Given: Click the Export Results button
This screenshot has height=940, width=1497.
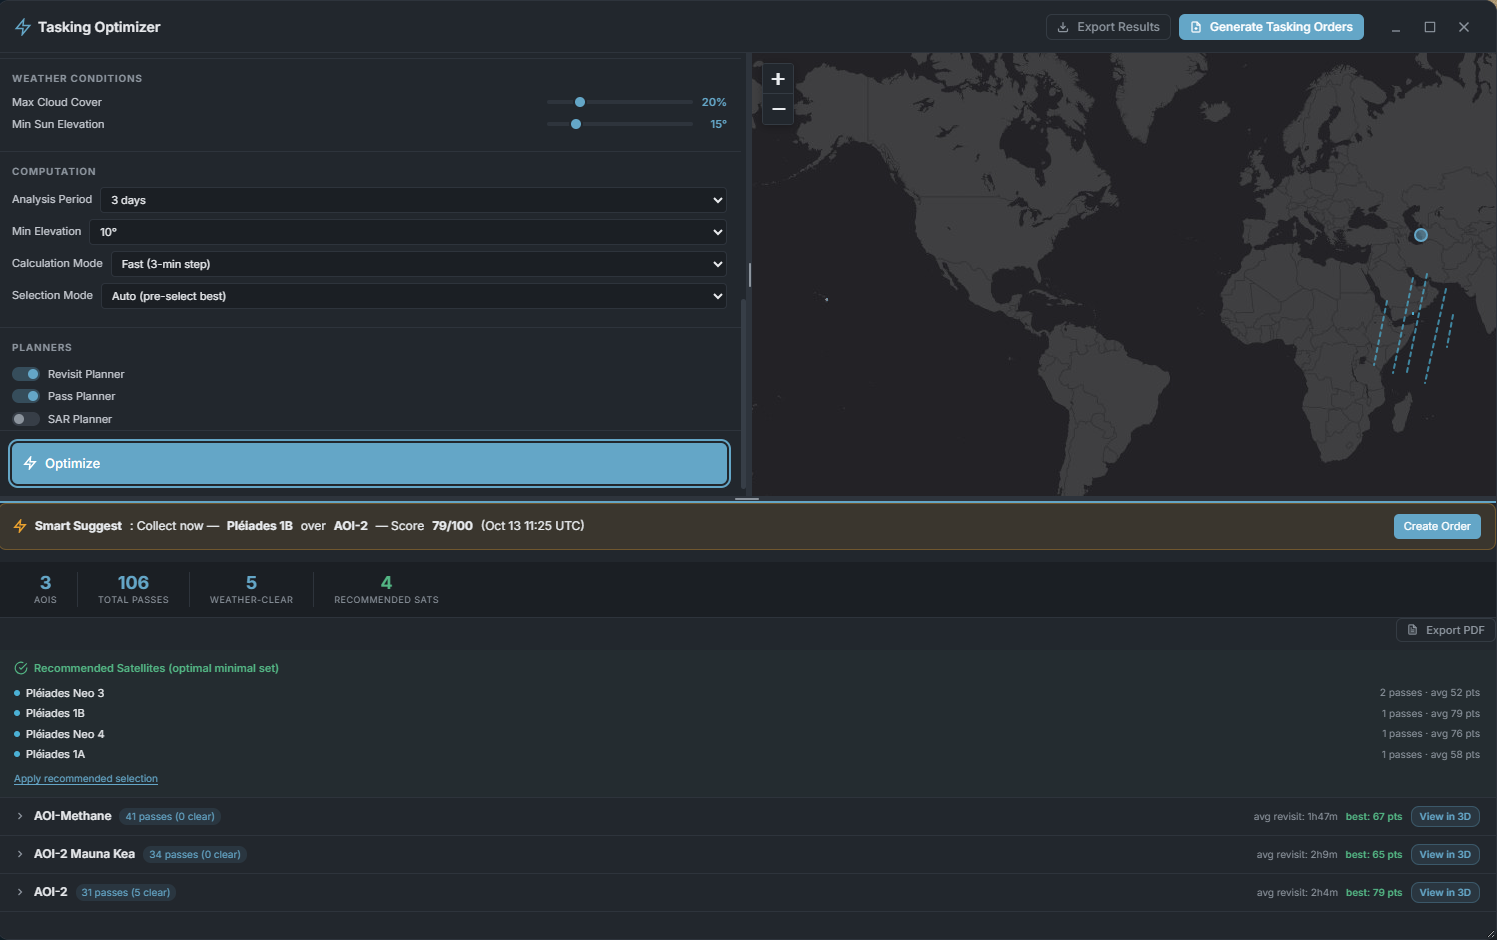Looking at the screenshot, I should coord(1108,27).
